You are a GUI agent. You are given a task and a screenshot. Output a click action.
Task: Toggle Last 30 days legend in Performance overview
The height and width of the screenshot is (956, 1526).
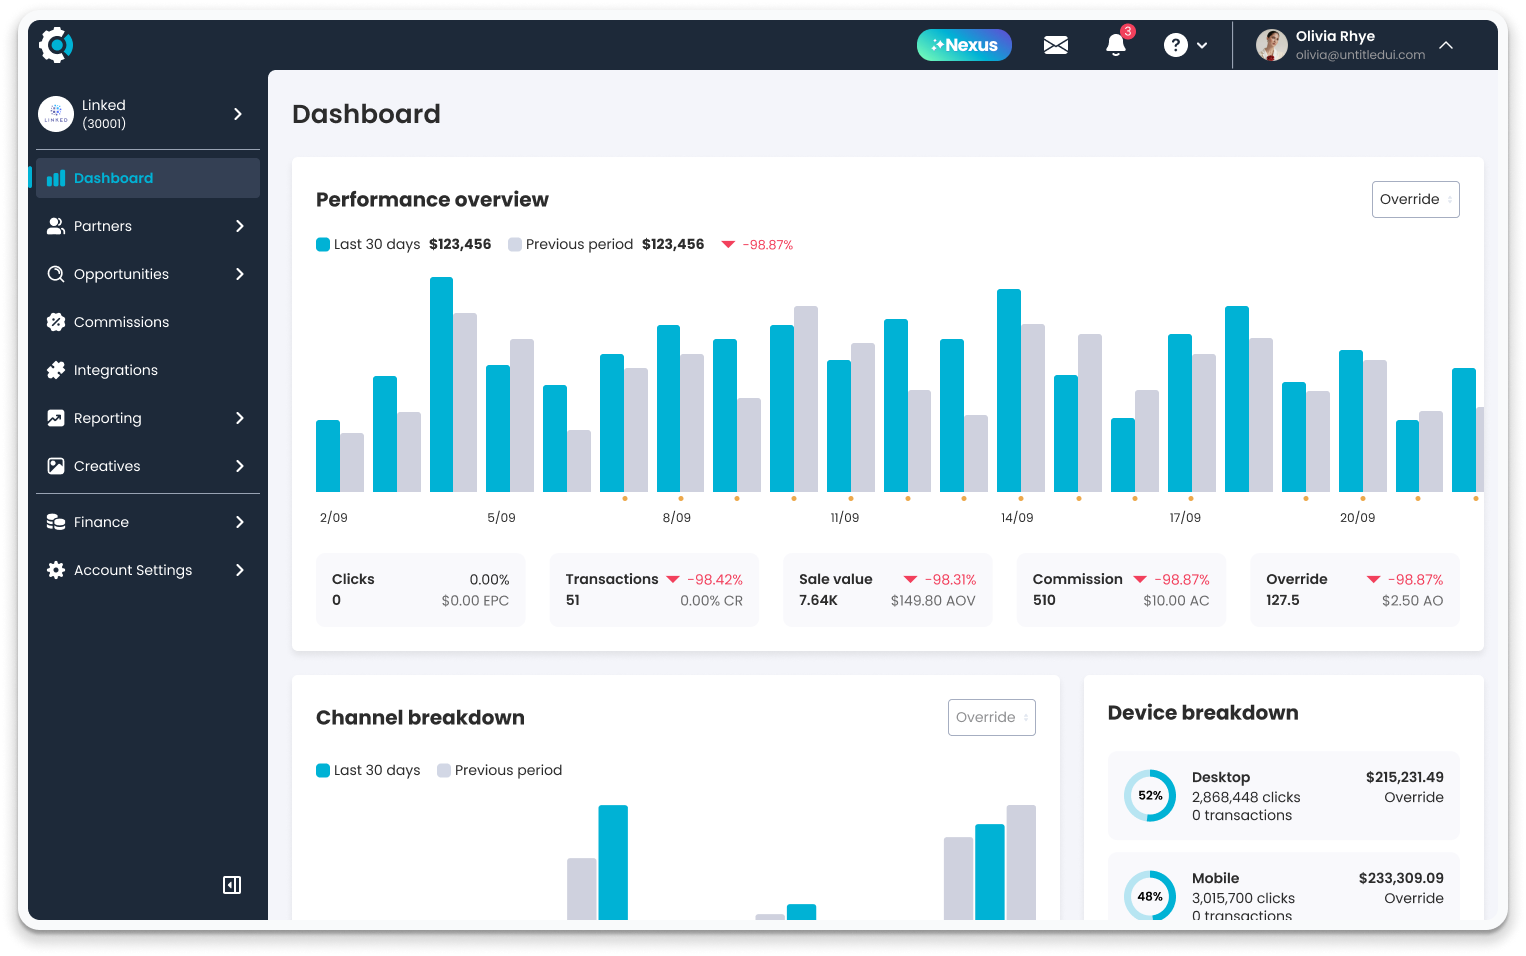368,244
